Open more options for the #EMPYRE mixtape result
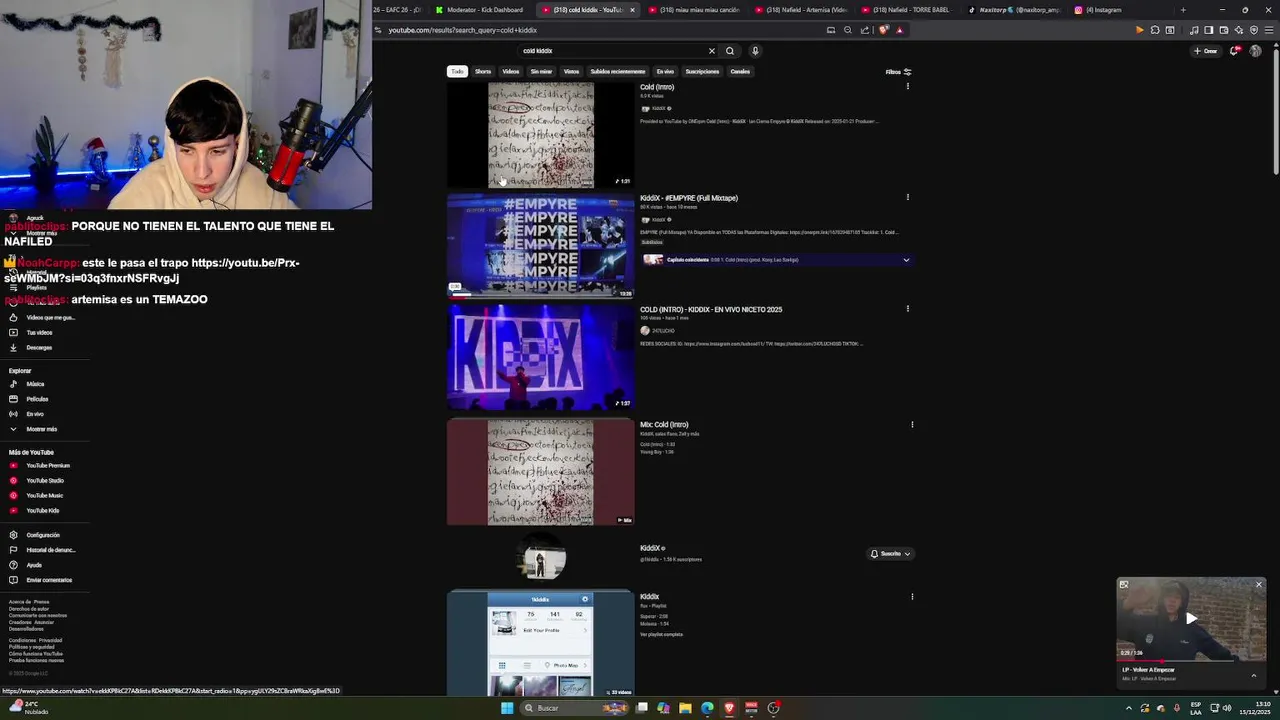This screenshot has width=1280, height=720. 908,197
